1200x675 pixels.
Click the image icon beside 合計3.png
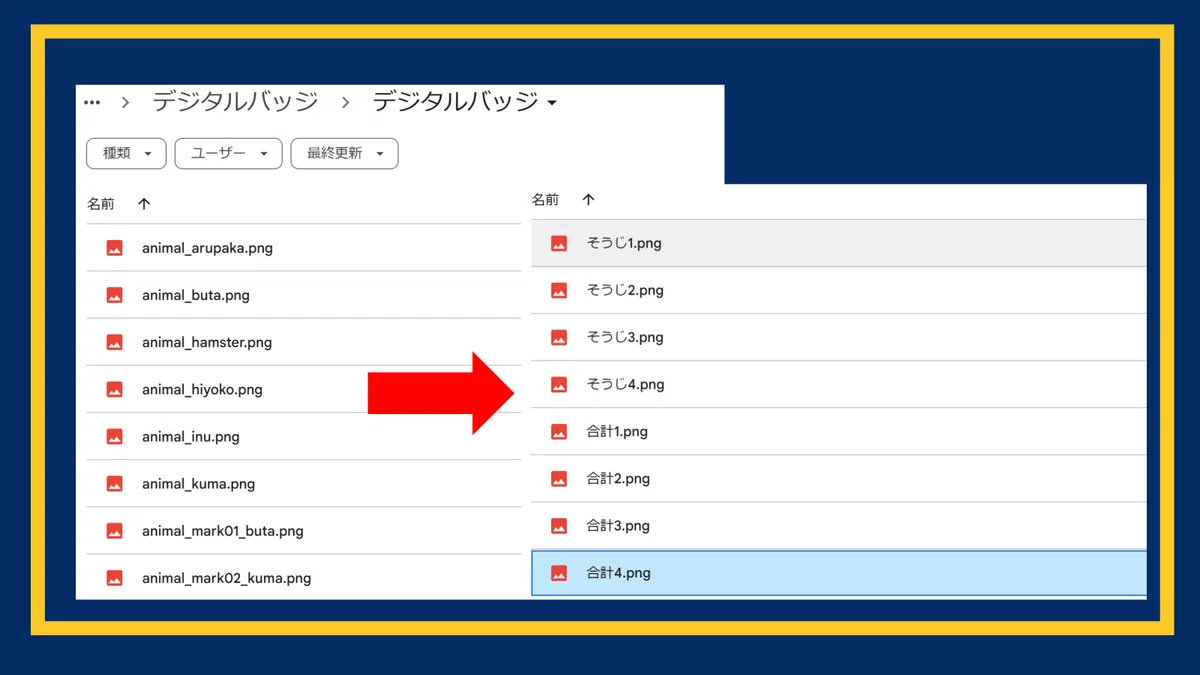click(559, 526)
